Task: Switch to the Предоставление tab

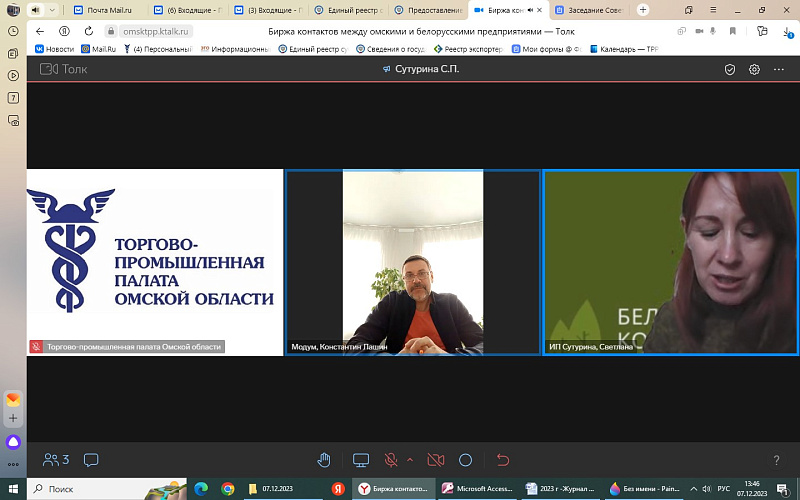Action: tap(429, 10)
